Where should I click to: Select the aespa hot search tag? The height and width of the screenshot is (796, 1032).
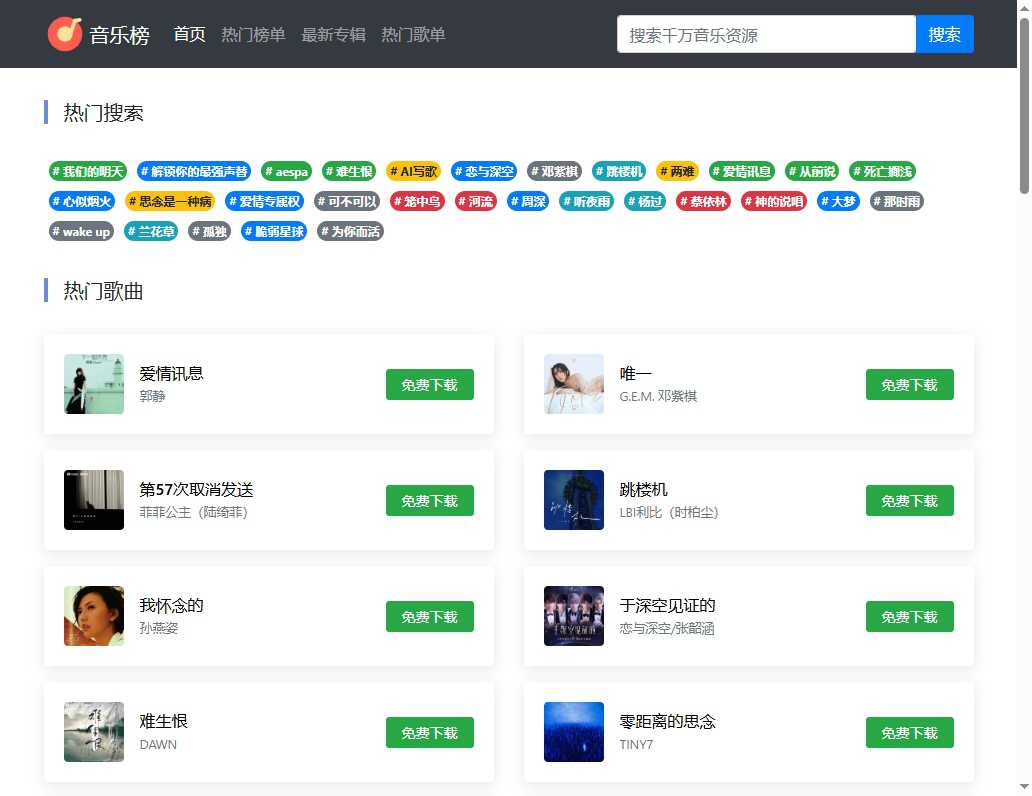(287, 171)
